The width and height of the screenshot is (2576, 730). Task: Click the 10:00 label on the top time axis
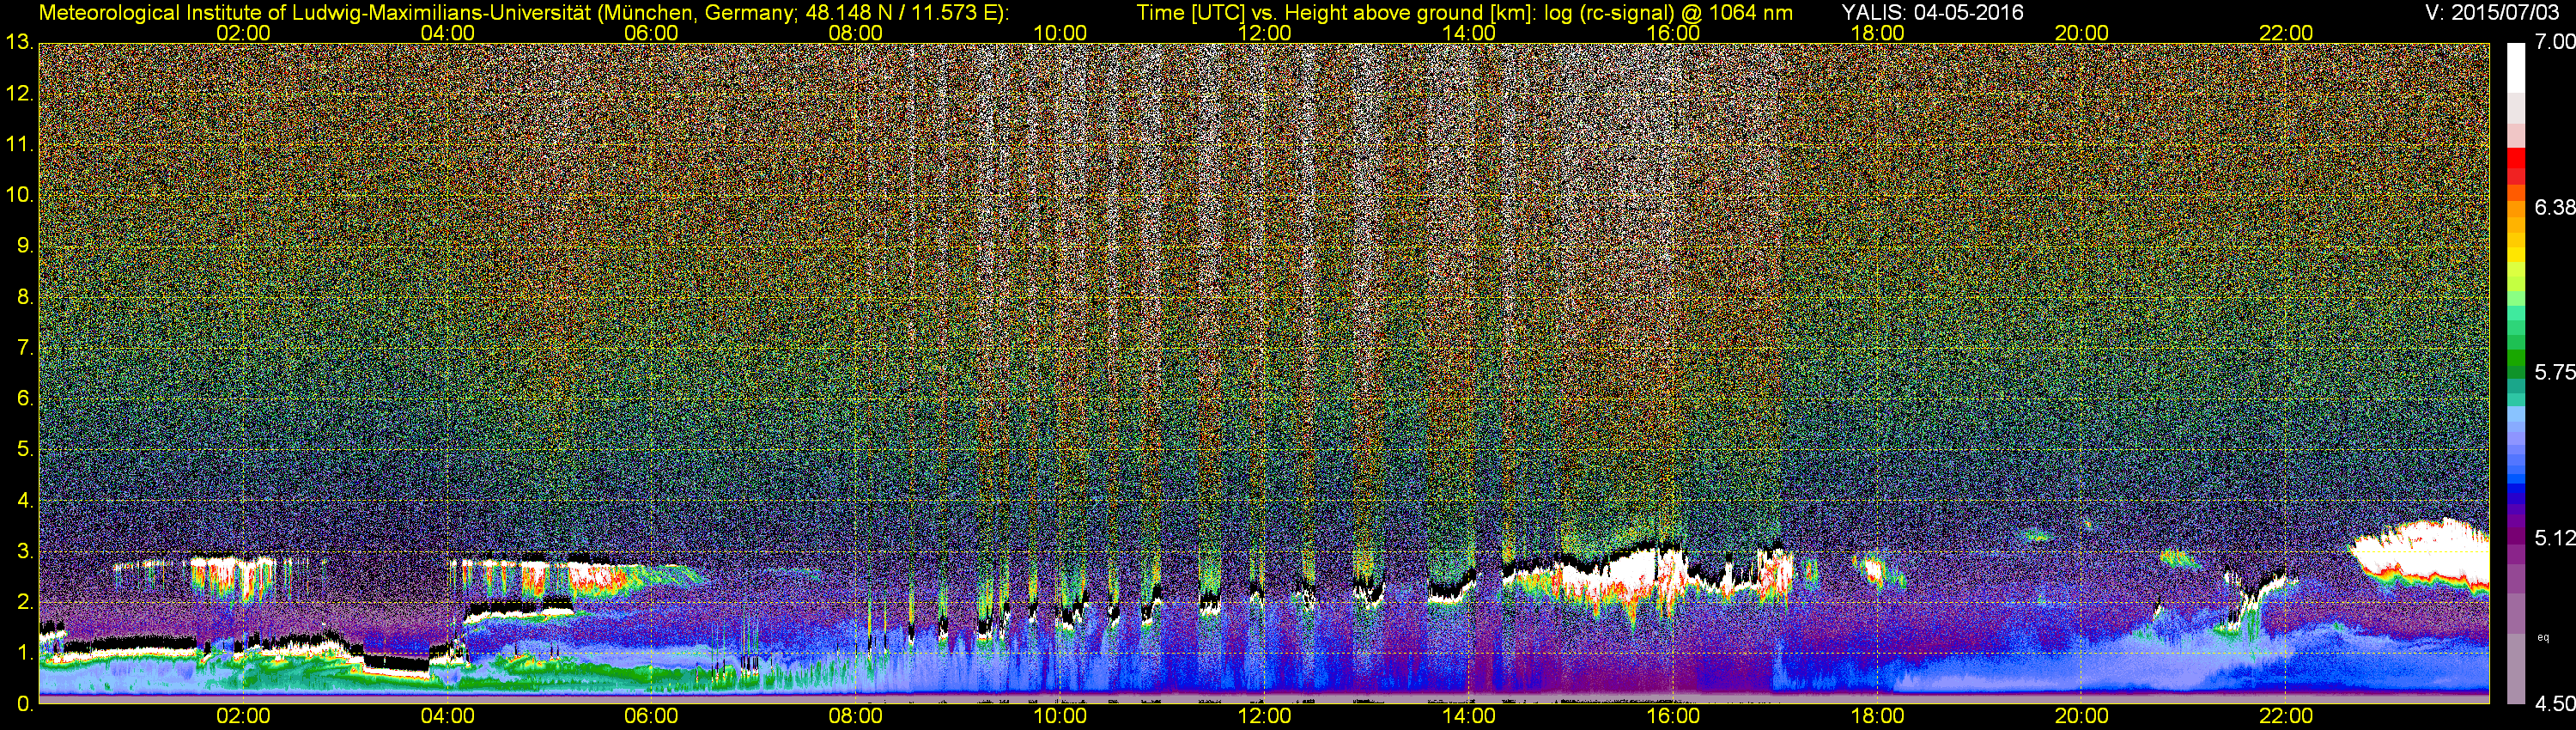[1060, 33]
